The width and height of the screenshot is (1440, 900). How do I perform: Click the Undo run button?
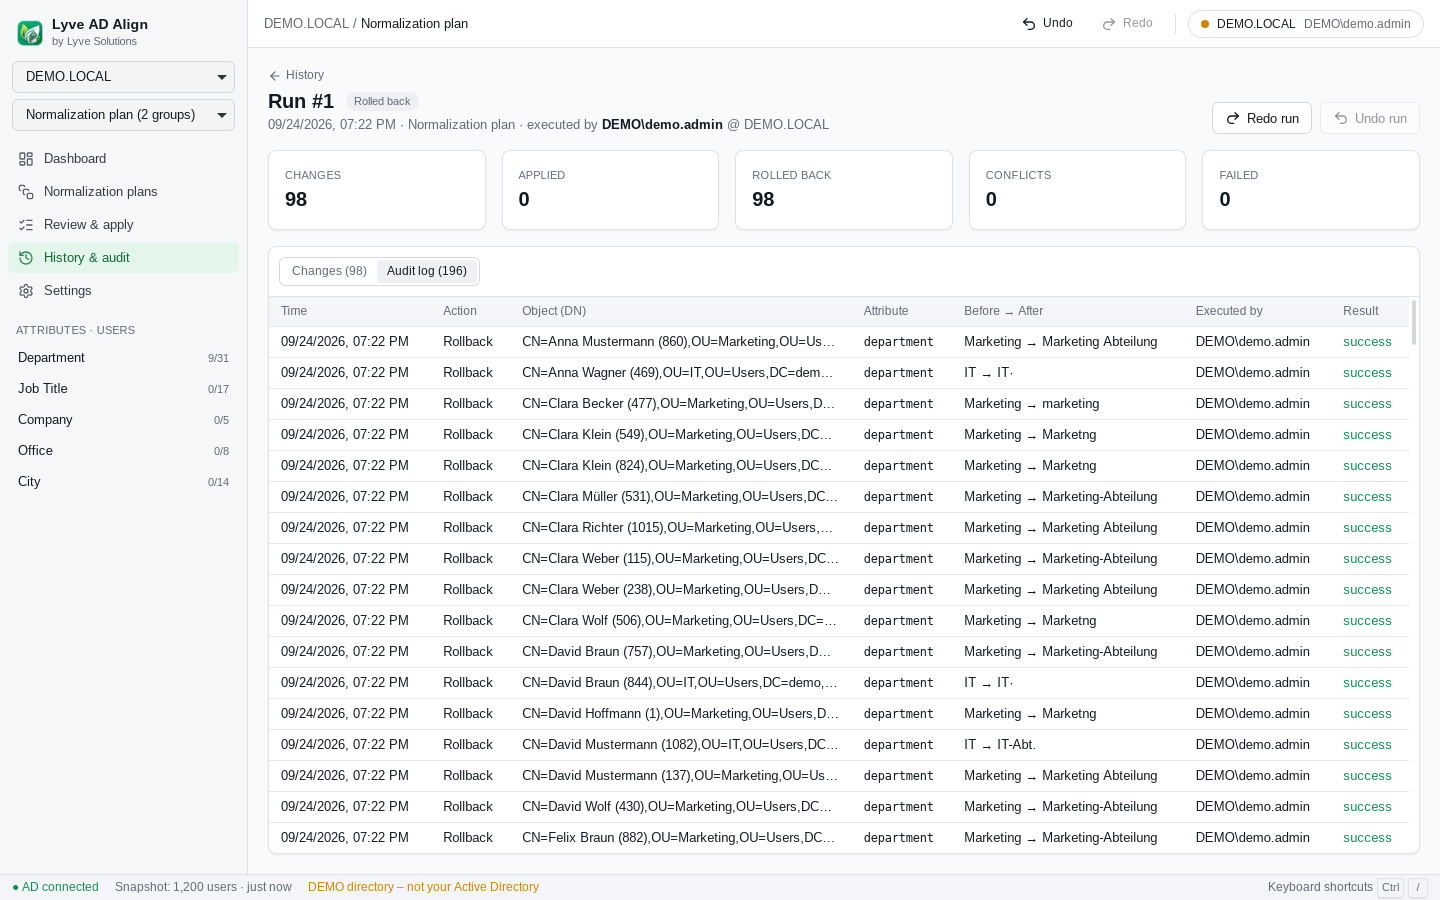[x=1370, y=118]
